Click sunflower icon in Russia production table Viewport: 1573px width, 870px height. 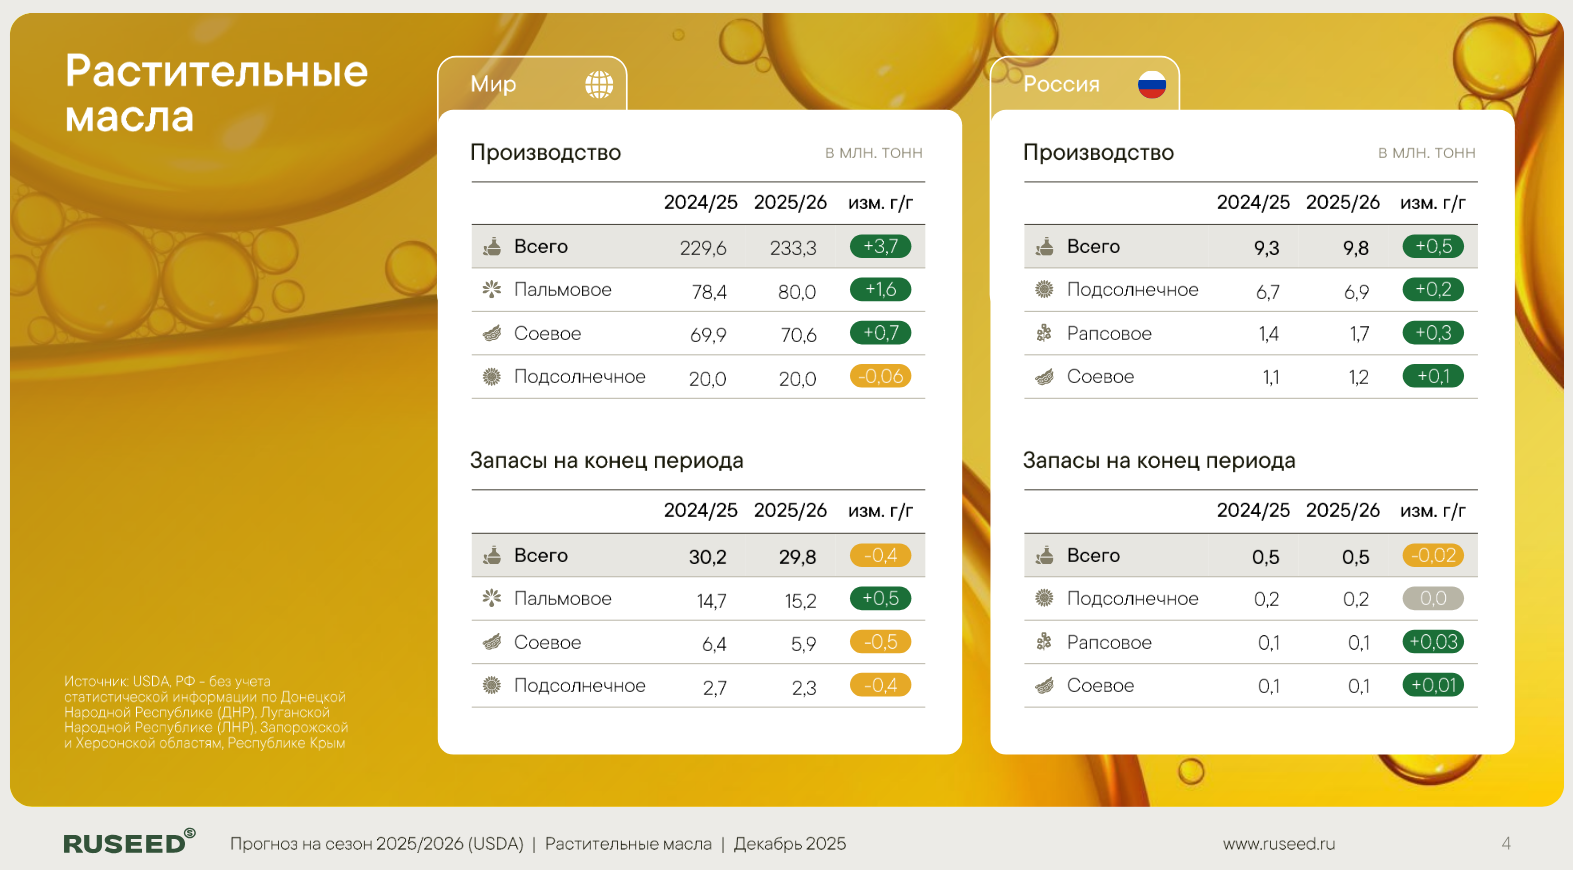click(1044, 290)
